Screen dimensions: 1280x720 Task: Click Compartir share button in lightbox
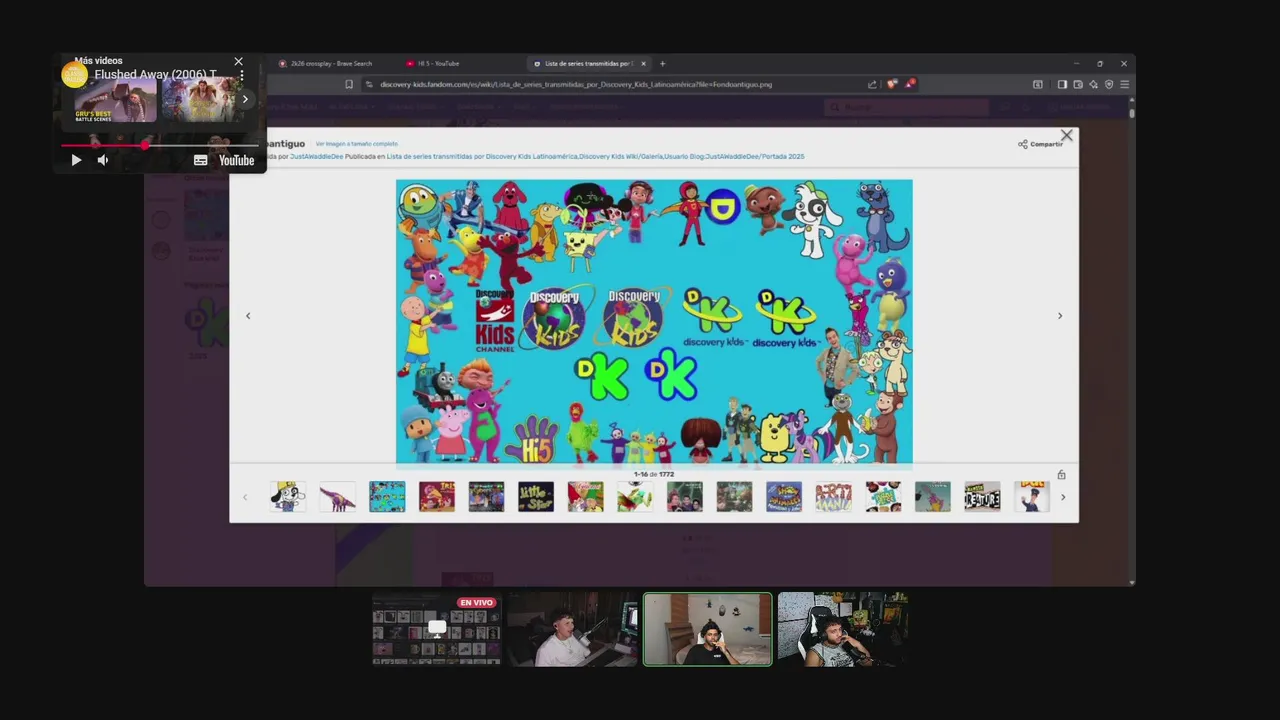[x=1041, y=144]
